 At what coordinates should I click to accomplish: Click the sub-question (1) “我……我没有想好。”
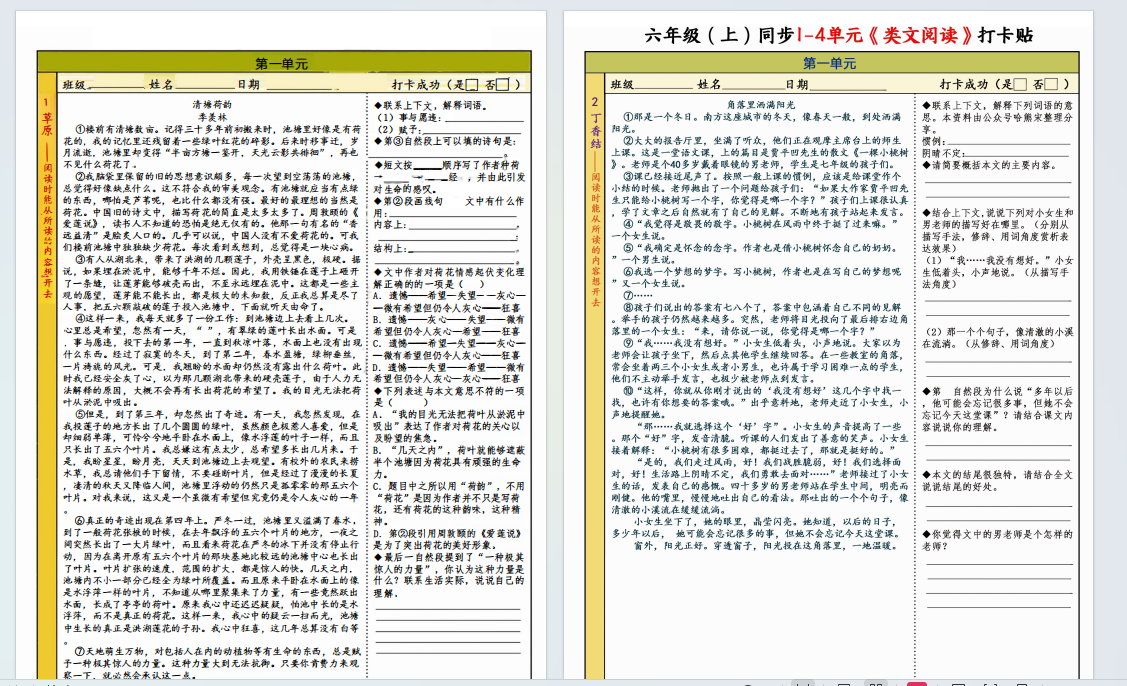point(998,273)
